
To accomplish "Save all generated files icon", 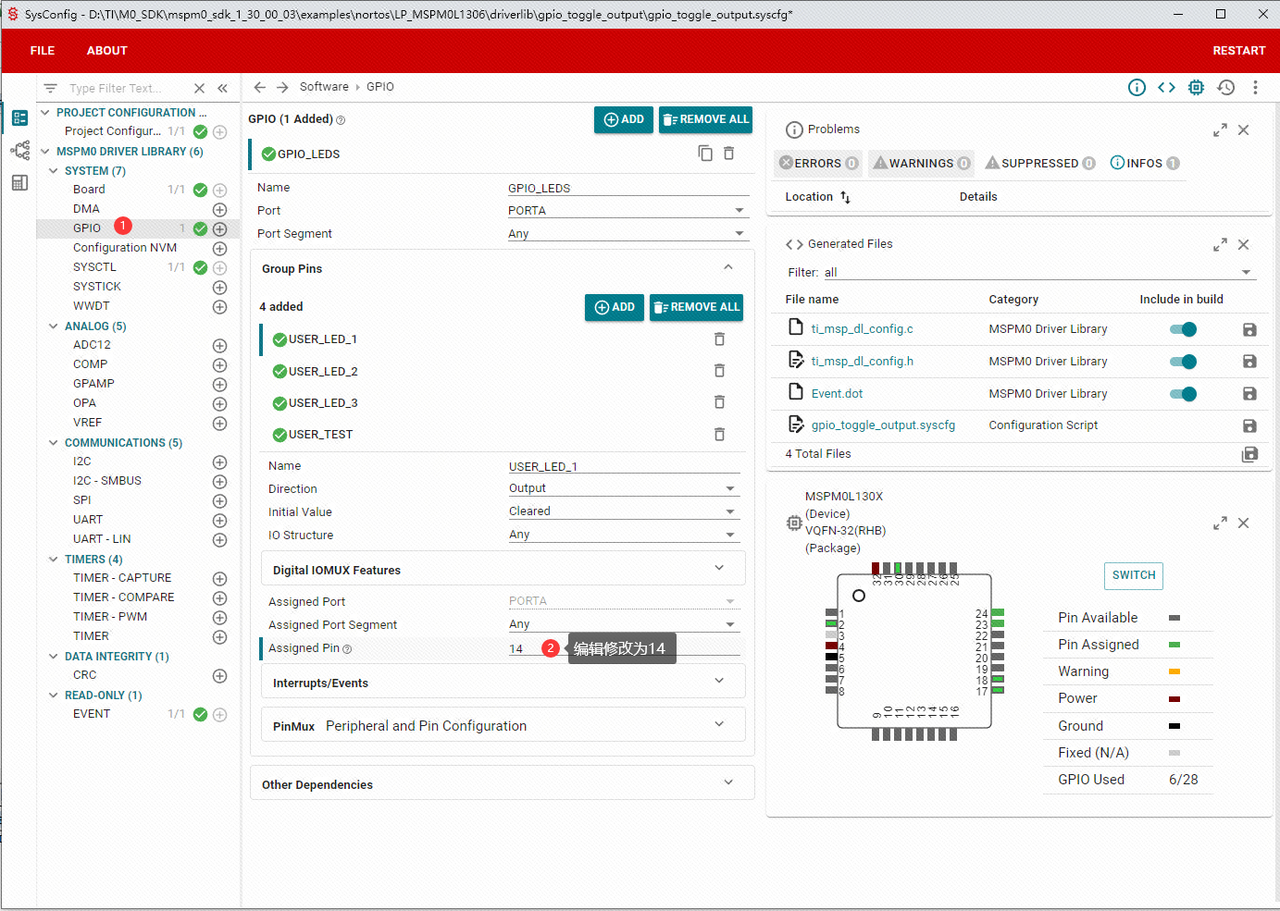I will (x=1249, y=454).
